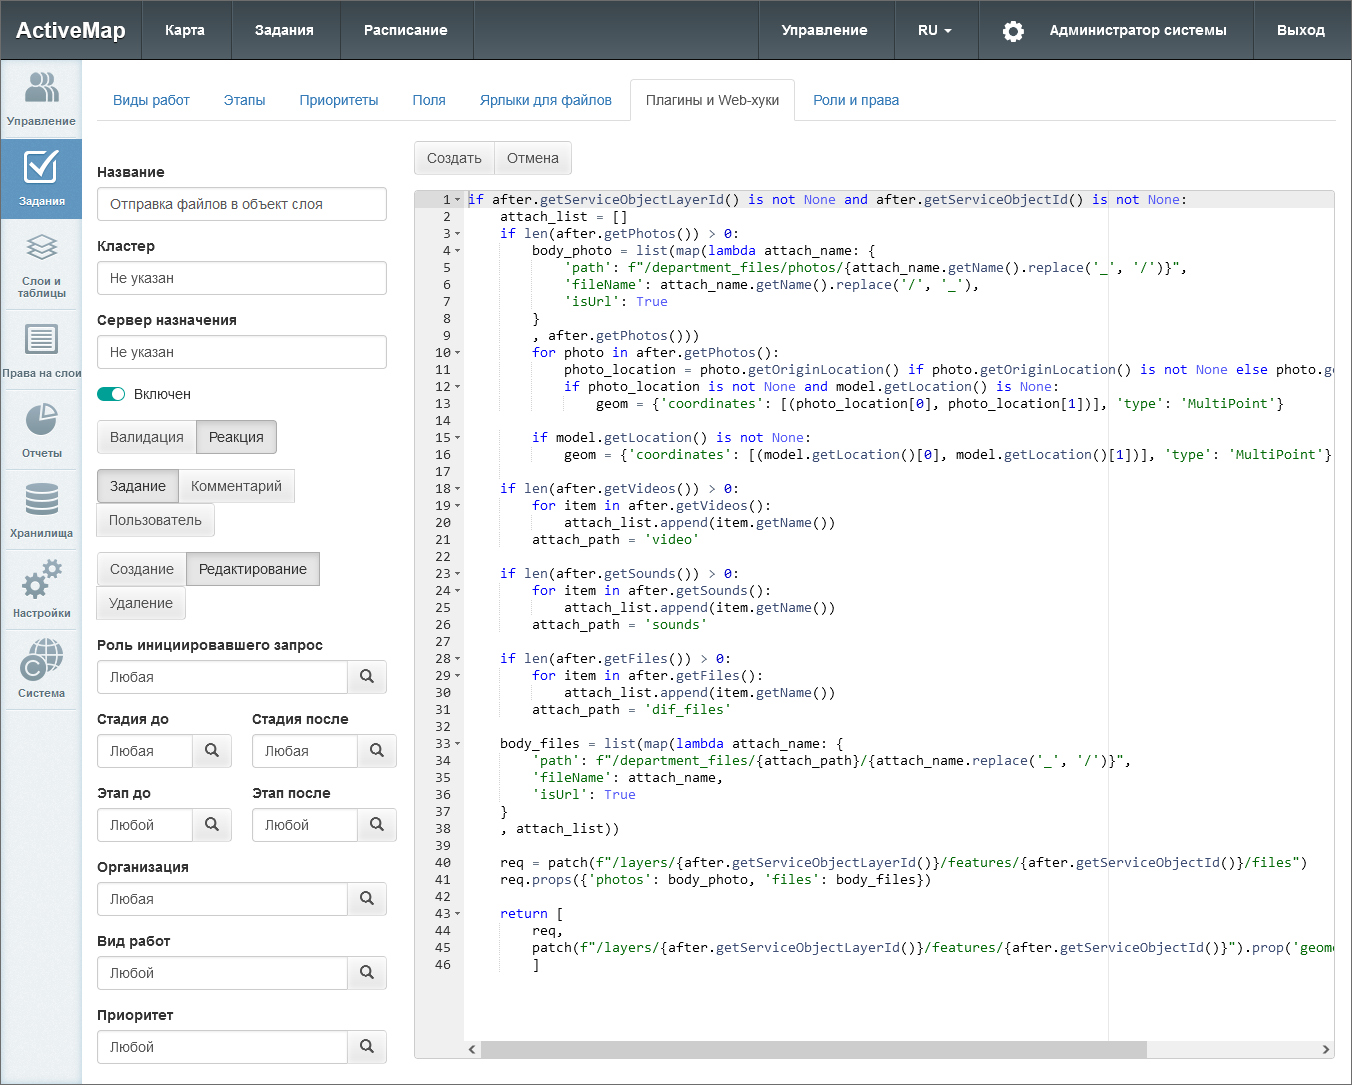
Task: Open the Права на слои sidebar icon
Action: click(41, 350)
